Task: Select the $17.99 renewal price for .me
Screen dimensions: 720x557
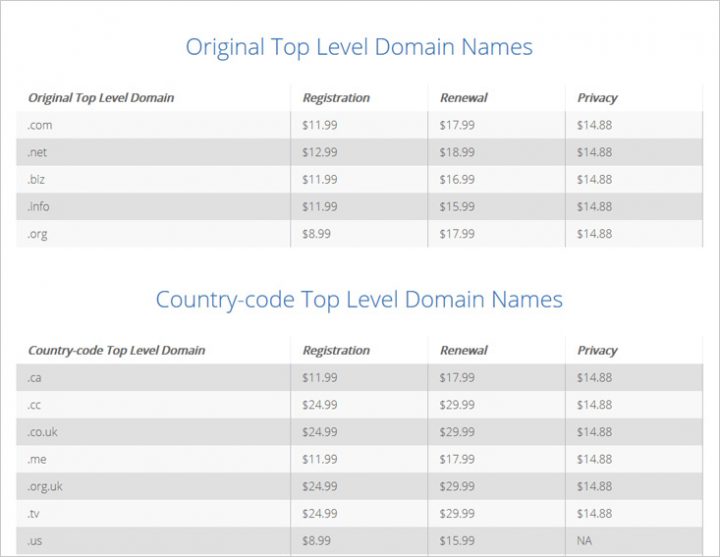Action: coord(457,459)
